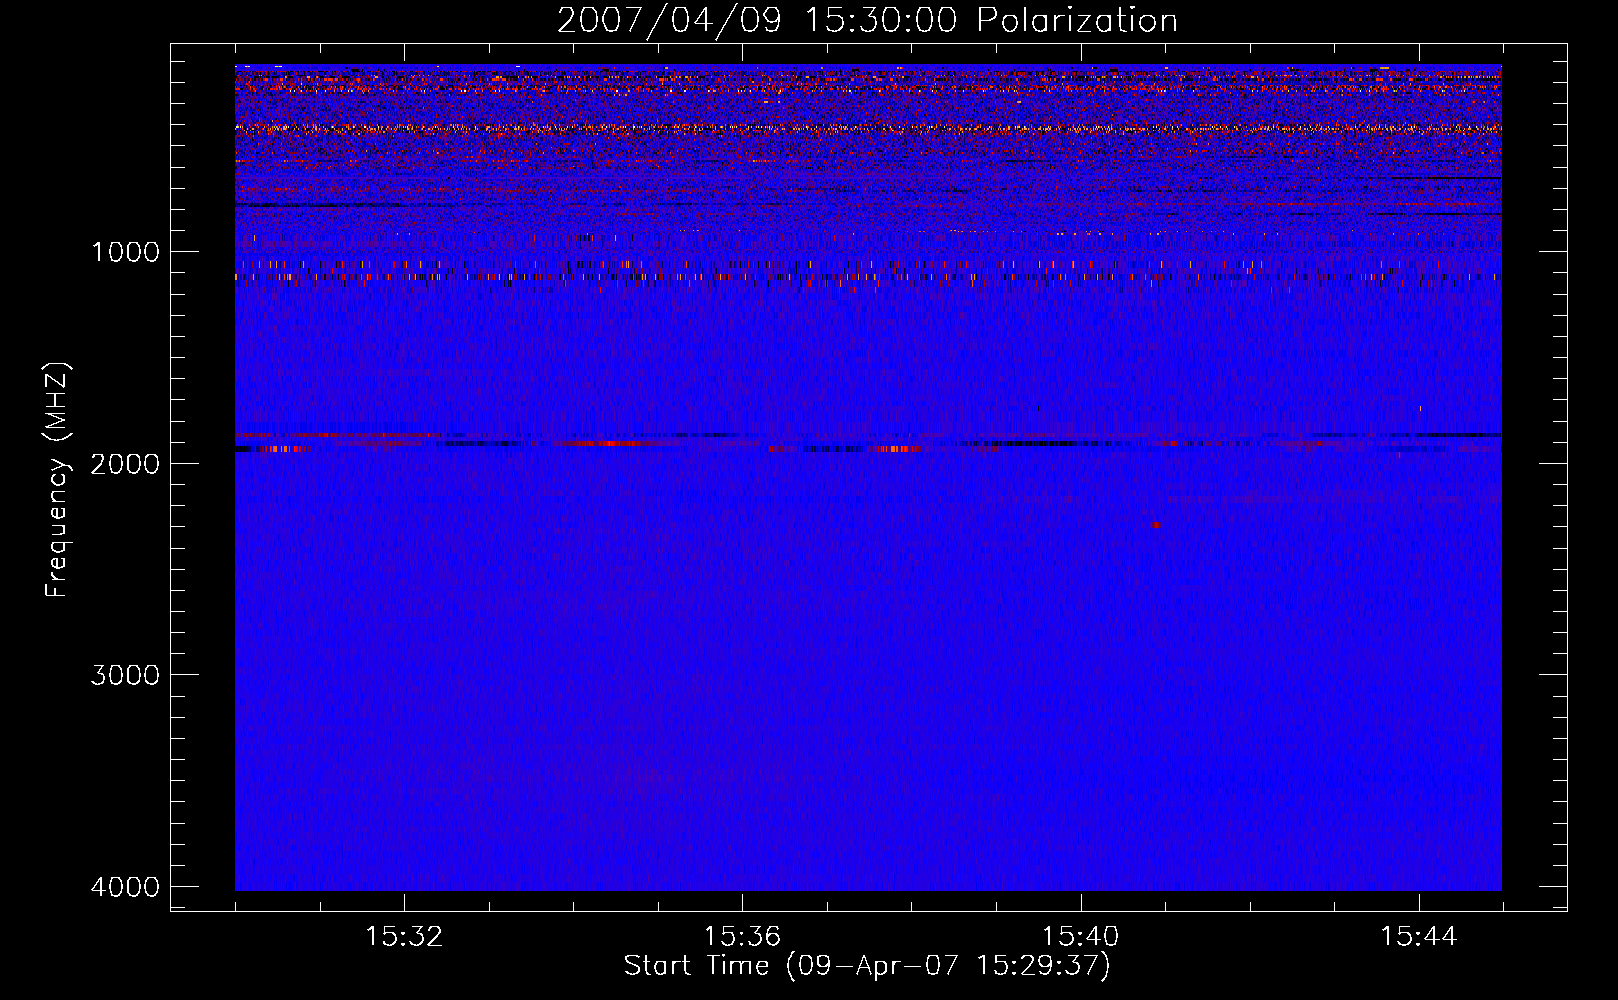Select the 'Frequency (MHZ)' axis label
The height and width of the screenshot is (1000, 1618).
click(58, 480)
